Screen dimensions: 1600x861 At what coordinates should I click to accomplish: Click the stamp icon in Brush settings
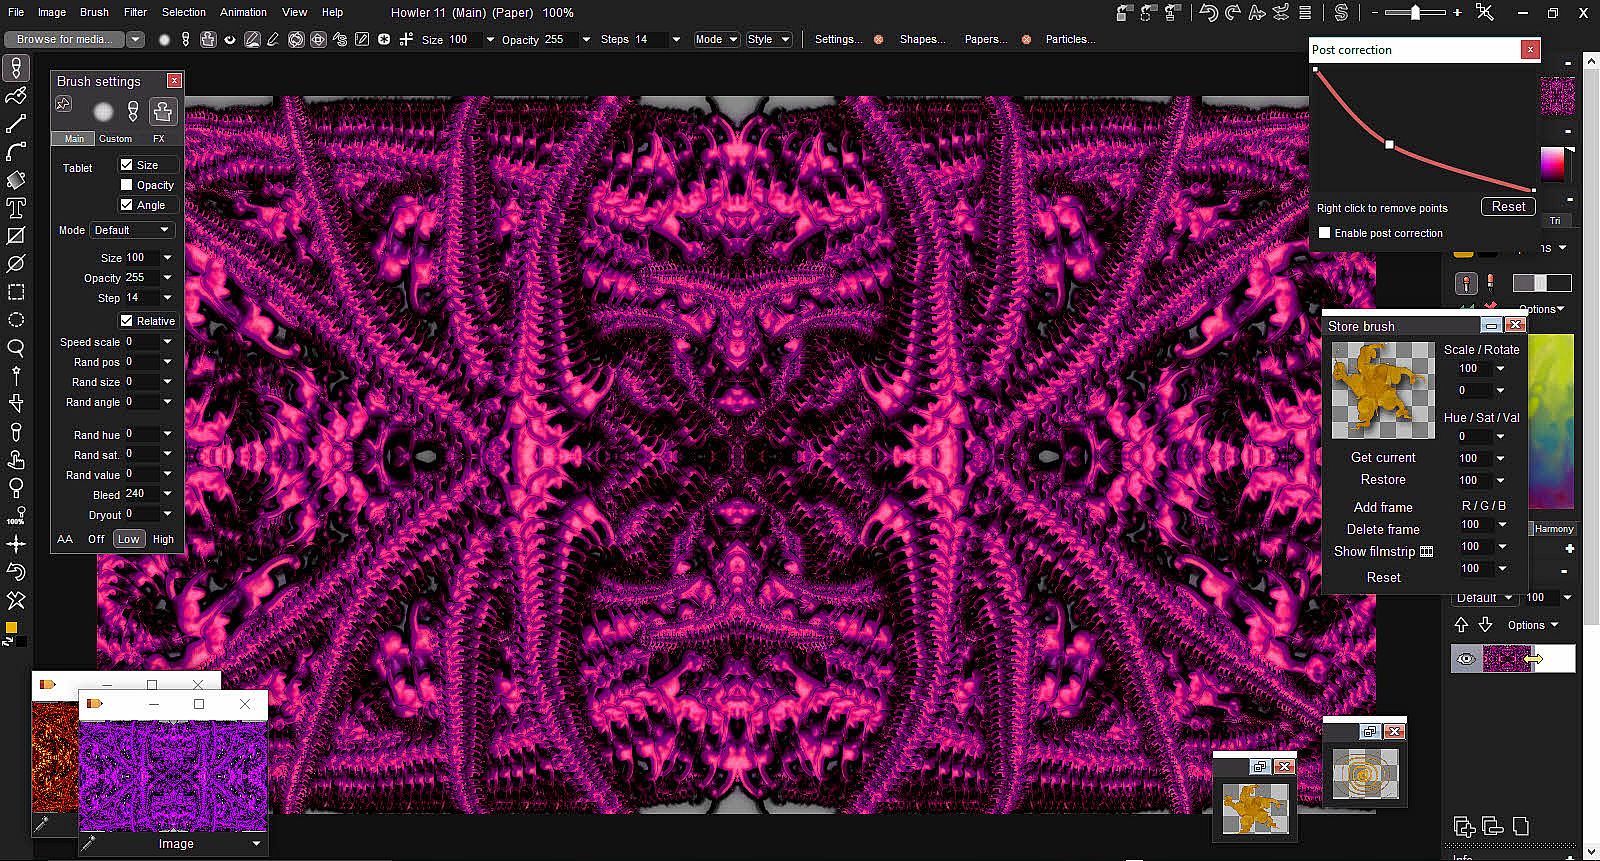coord(163,112)
